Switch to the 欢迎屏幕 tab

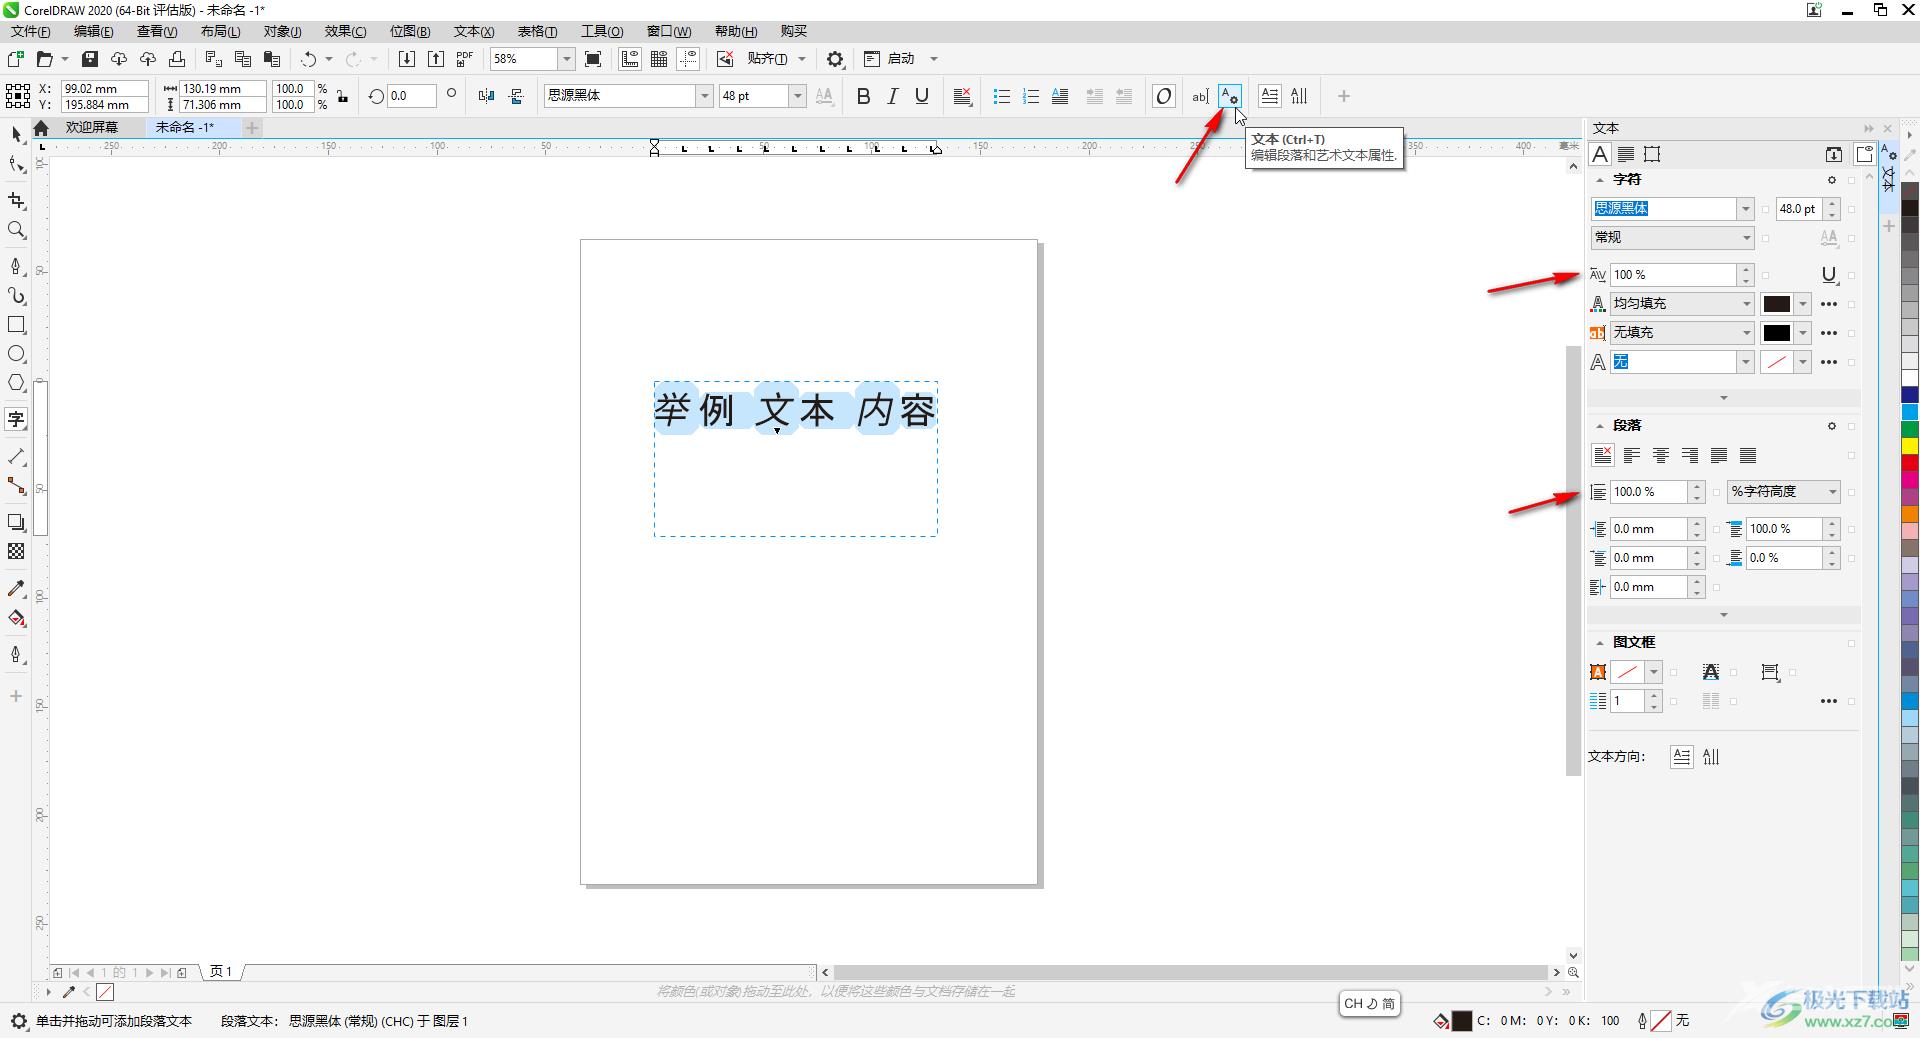point(92,127)
